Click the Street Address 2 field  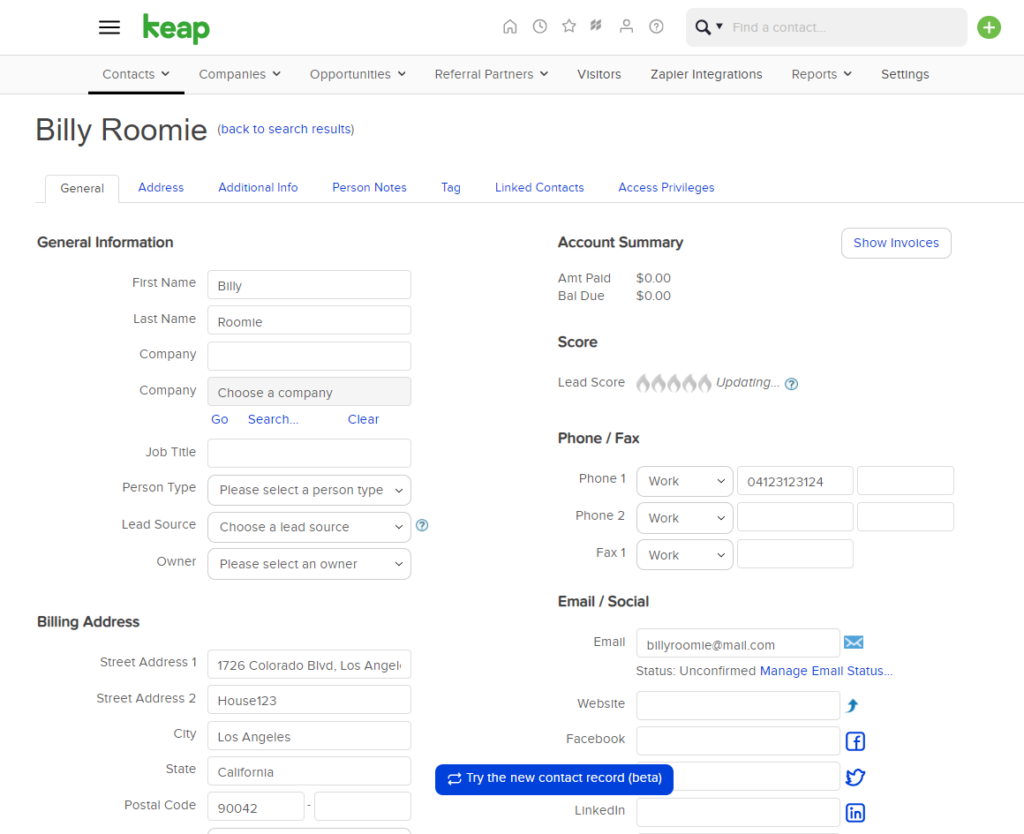309,700
